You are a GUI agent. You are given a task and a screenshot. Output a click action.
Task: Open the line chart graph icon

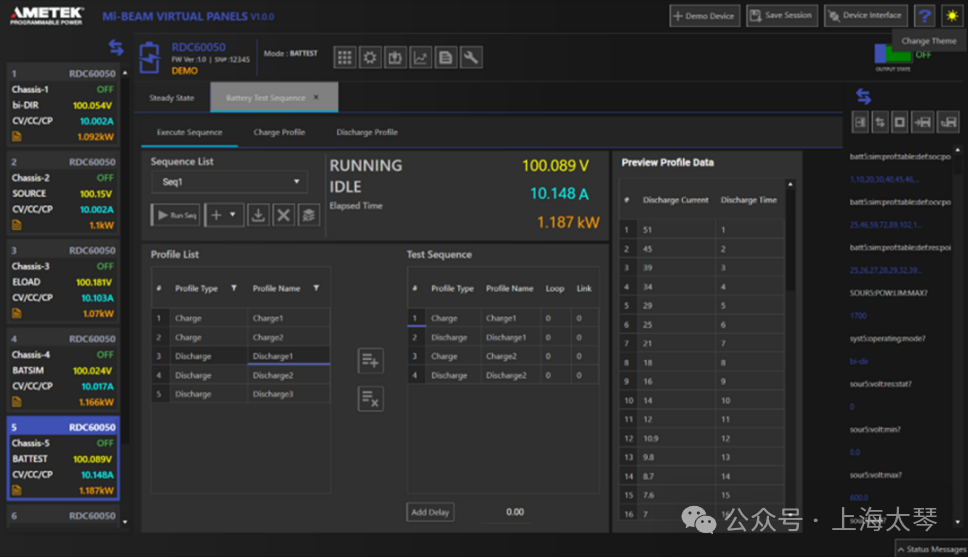click(421, 58)
